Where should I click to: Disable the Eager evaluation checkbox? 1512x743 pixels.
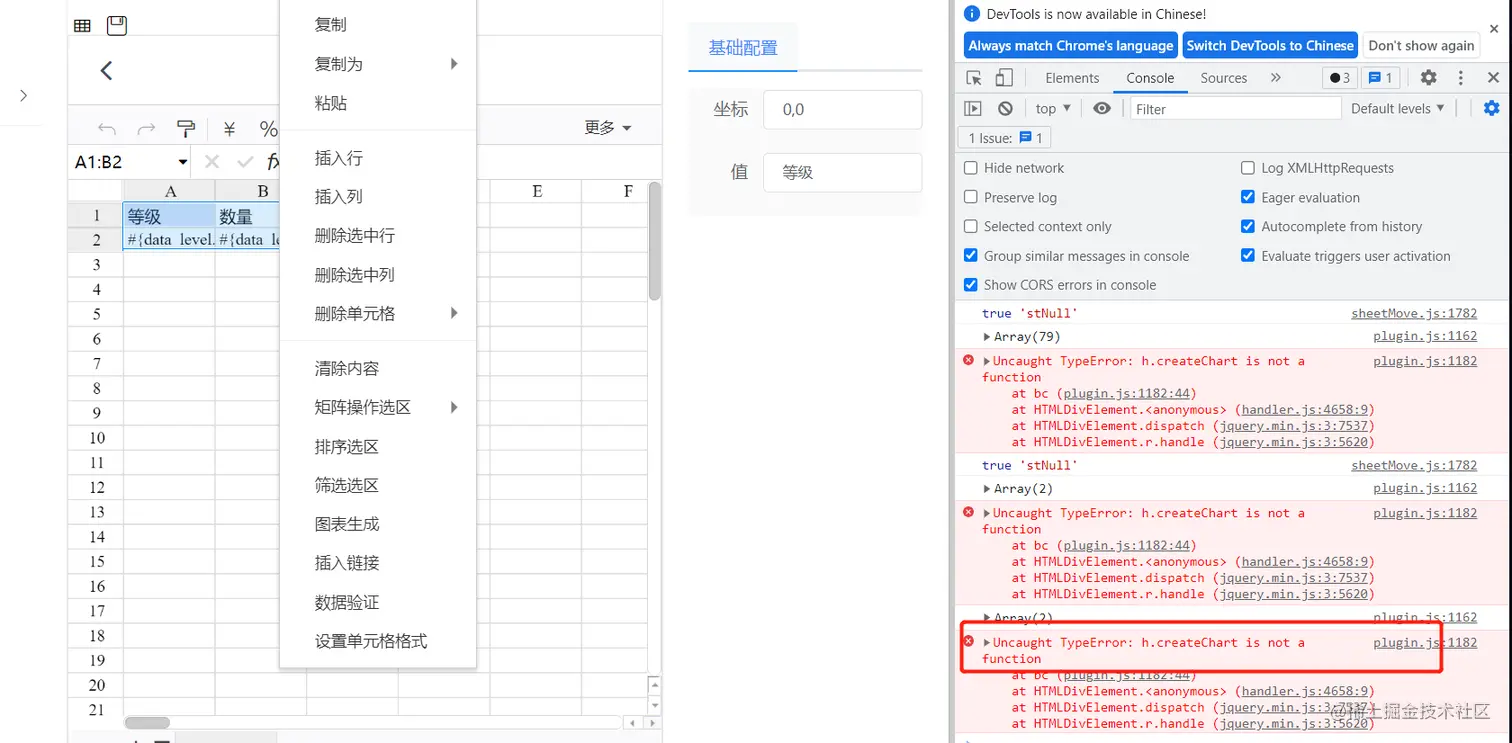tap(1248, 197)
